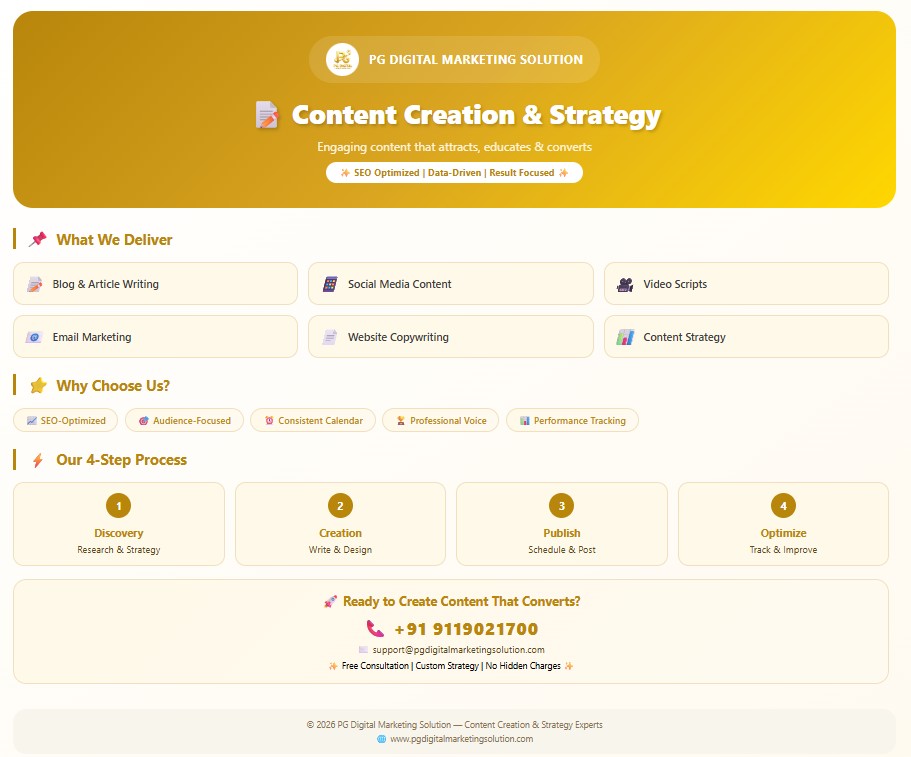Screen dimensions: 911x757
Task: Click the Write & Design subtitle
Action: [x=340, y=550]
